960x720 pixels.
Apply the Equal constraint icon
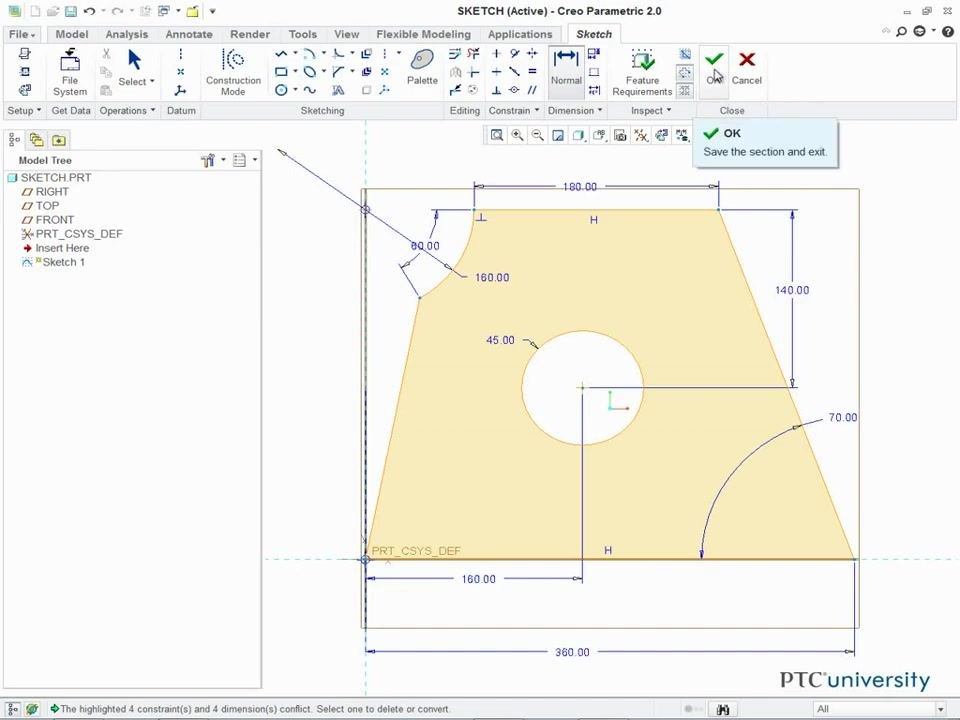[532, 72]
